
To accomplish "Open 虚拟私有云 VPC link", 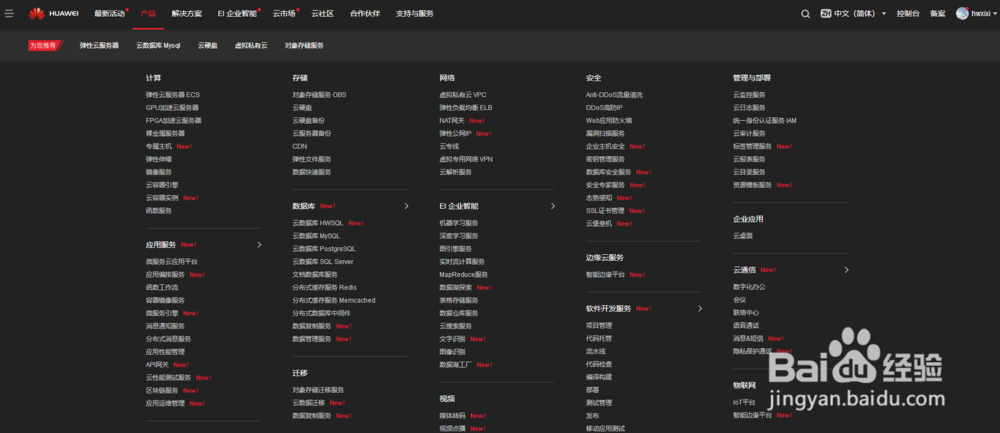I will tap(463, 94).
